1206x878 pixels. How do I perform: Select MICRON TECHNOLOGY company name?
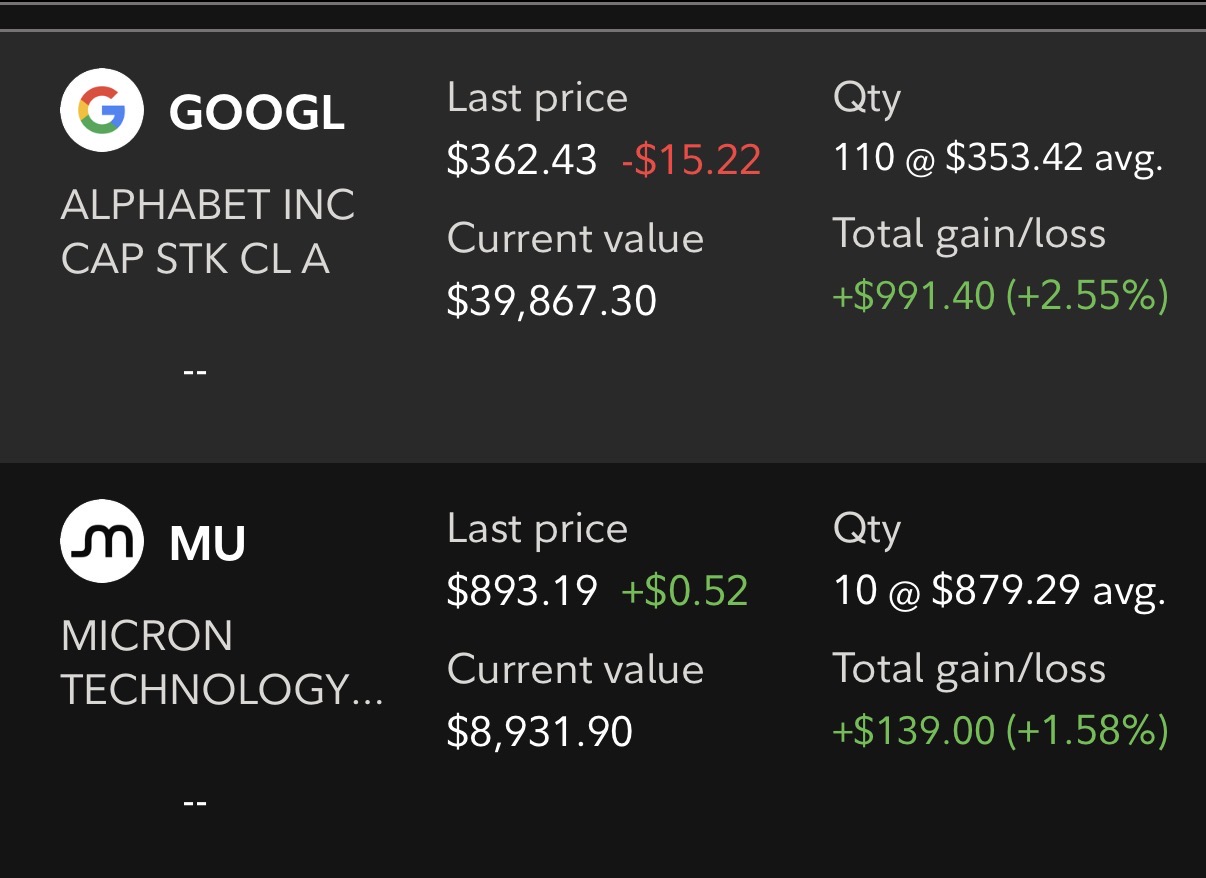coord(222,663)
